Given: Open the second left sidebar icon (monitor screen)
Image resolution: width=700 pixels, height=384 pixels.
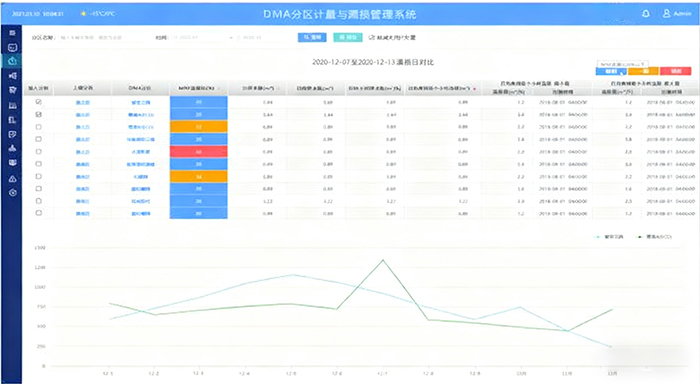Looking at the screenshot, I should pyautogui.click(x=12, y=47).
